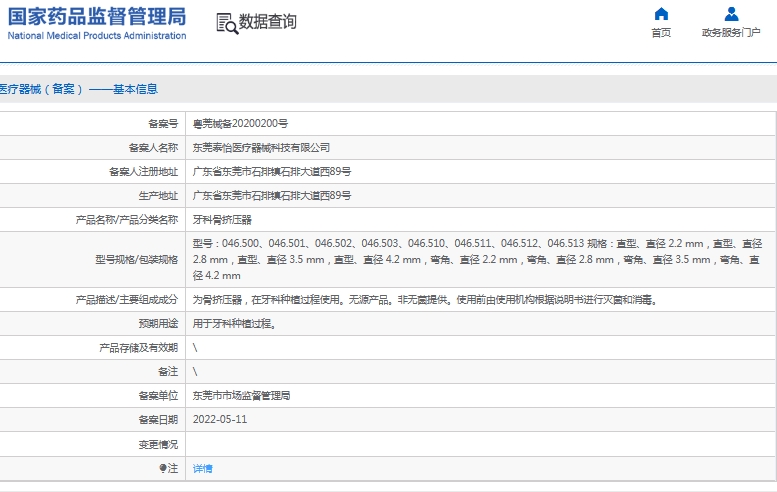
Task: Click the 产品描述/主要组成成分 label
Action: [x=126, y=300]
